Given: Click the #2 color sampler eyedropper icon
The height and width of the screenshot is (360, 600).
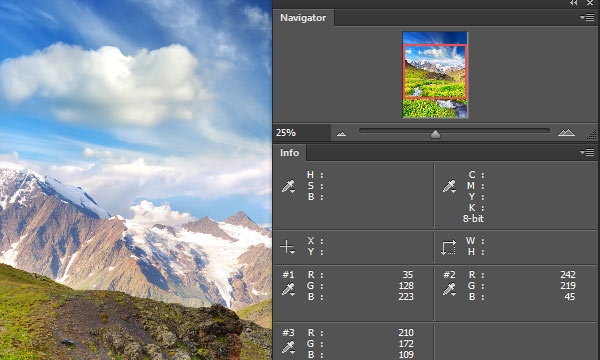Looking at the screenshot, I should [449, 289].
